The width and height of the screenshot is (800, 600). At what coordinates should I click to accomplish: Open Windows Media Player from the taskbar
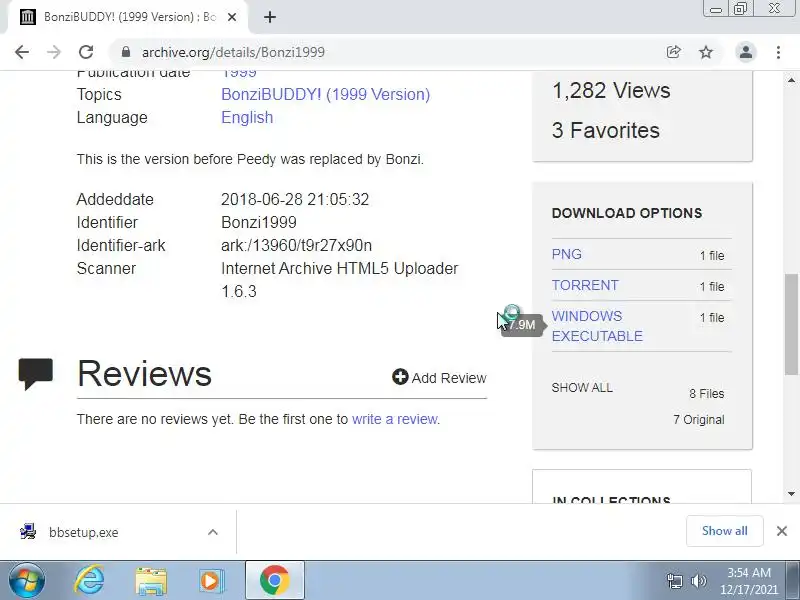pyautogui.click(x=211, y=581)
